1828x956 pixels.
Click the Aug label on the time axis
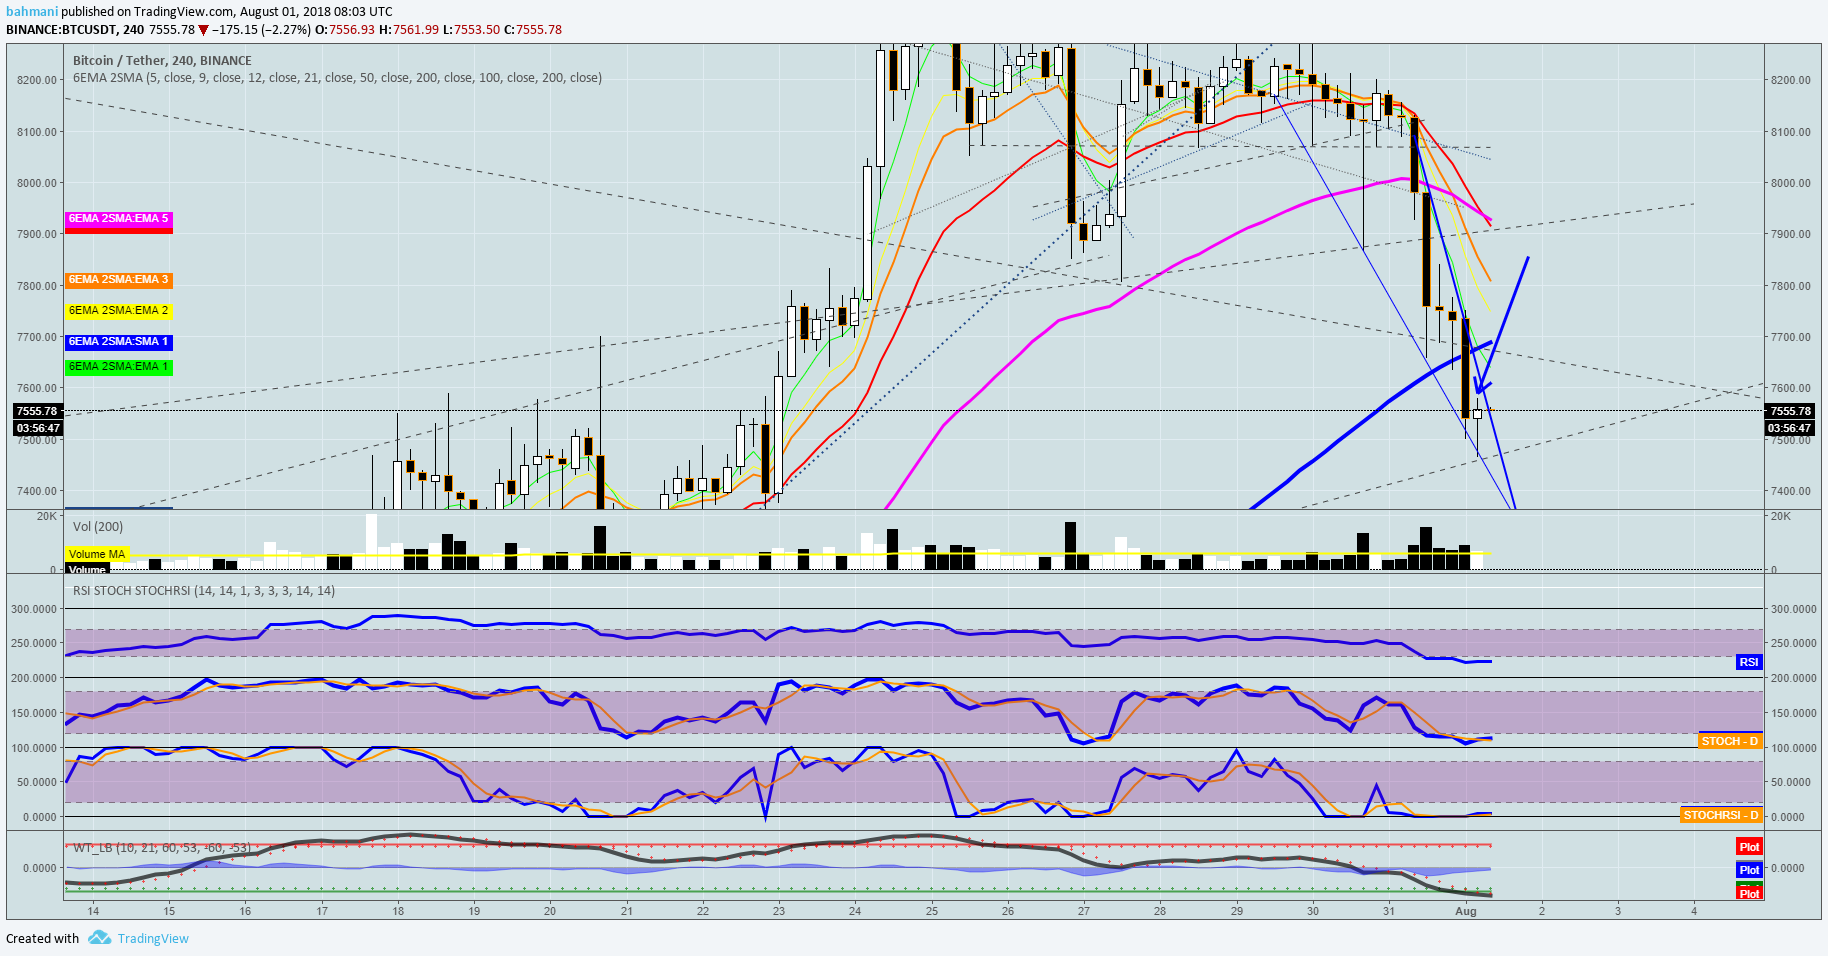click(x=1466, y=911)
